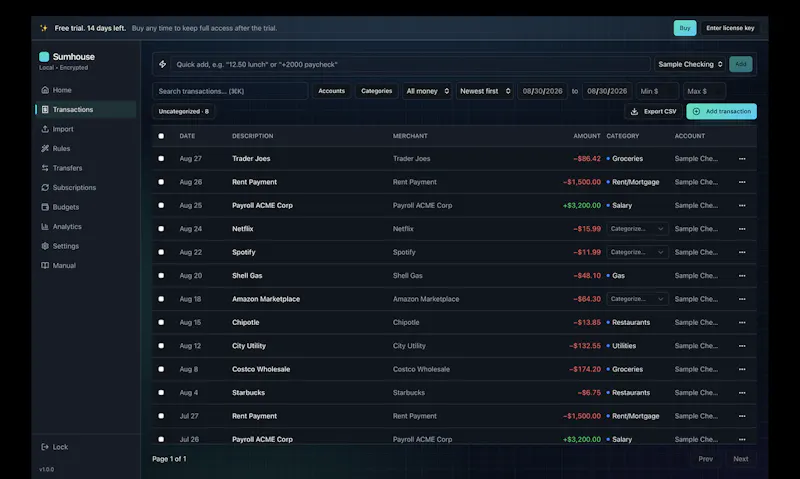The width and height of the screenshot is (800, 479).
Task: Open Subscriptions page from sidebar
Action: 86,187
